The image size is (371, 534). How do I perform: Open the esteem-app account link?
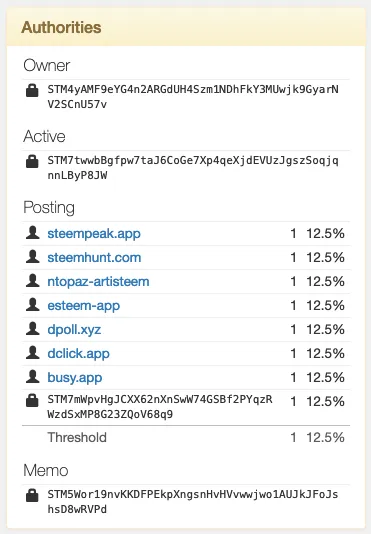pos(84,306)
